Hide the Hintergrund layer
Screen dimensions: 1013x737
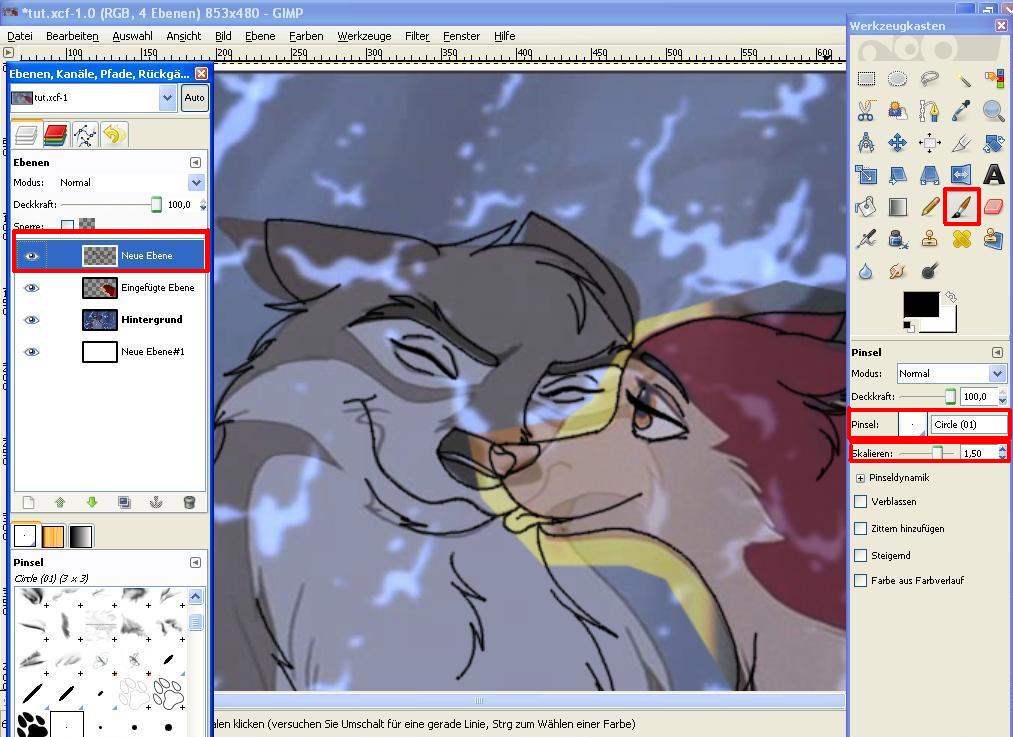31,320
